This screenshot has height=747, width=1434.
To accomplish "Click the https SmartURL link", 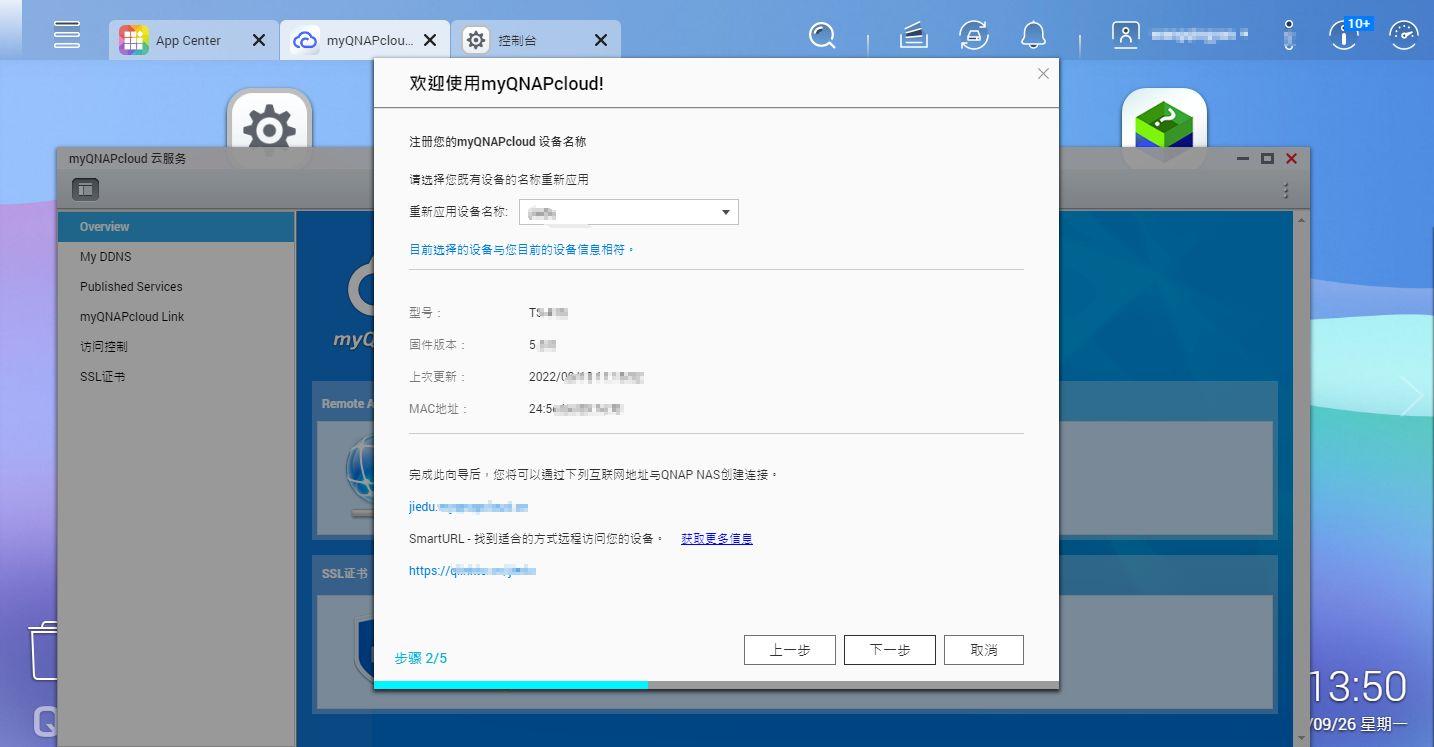I will coord(472,571).
